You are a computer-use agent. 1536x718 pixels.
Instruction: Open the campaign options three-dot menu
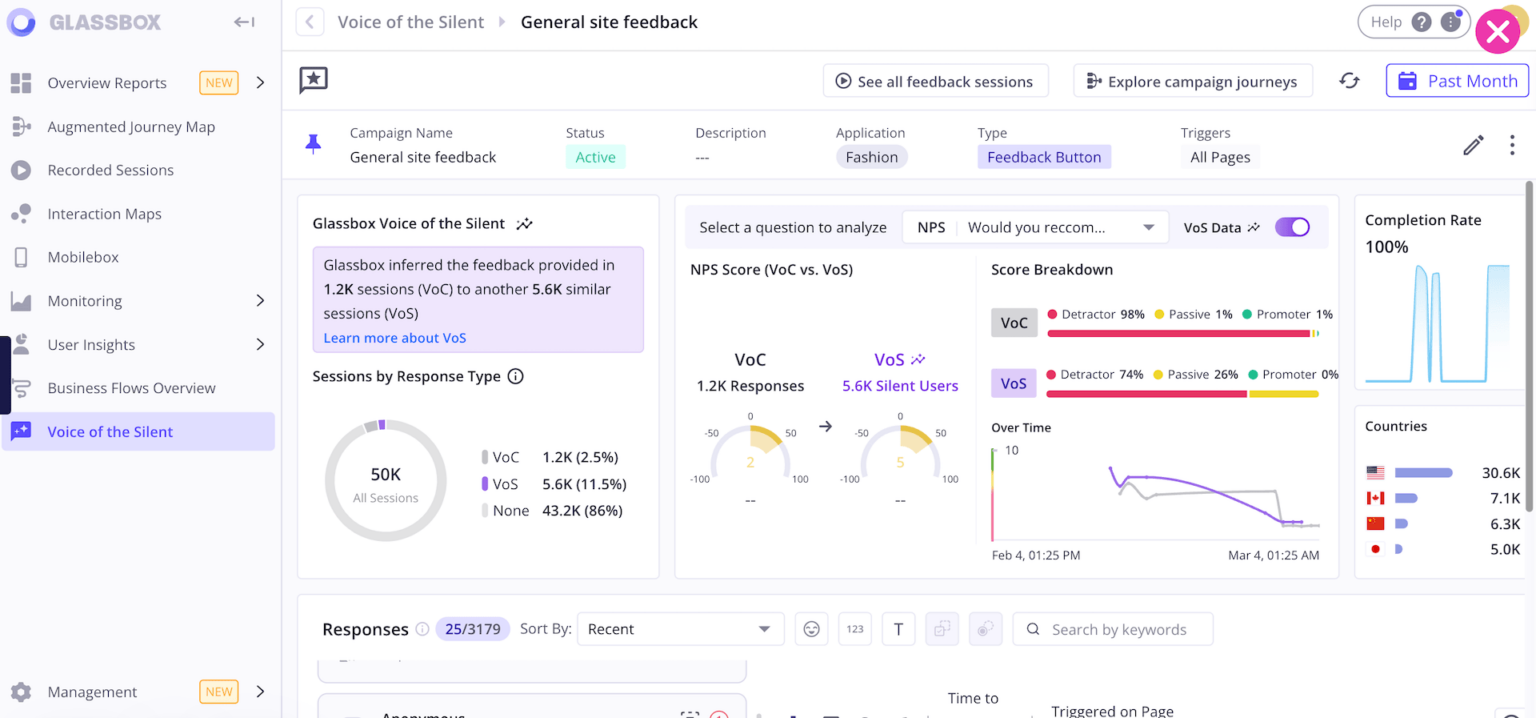(1512, 145)
